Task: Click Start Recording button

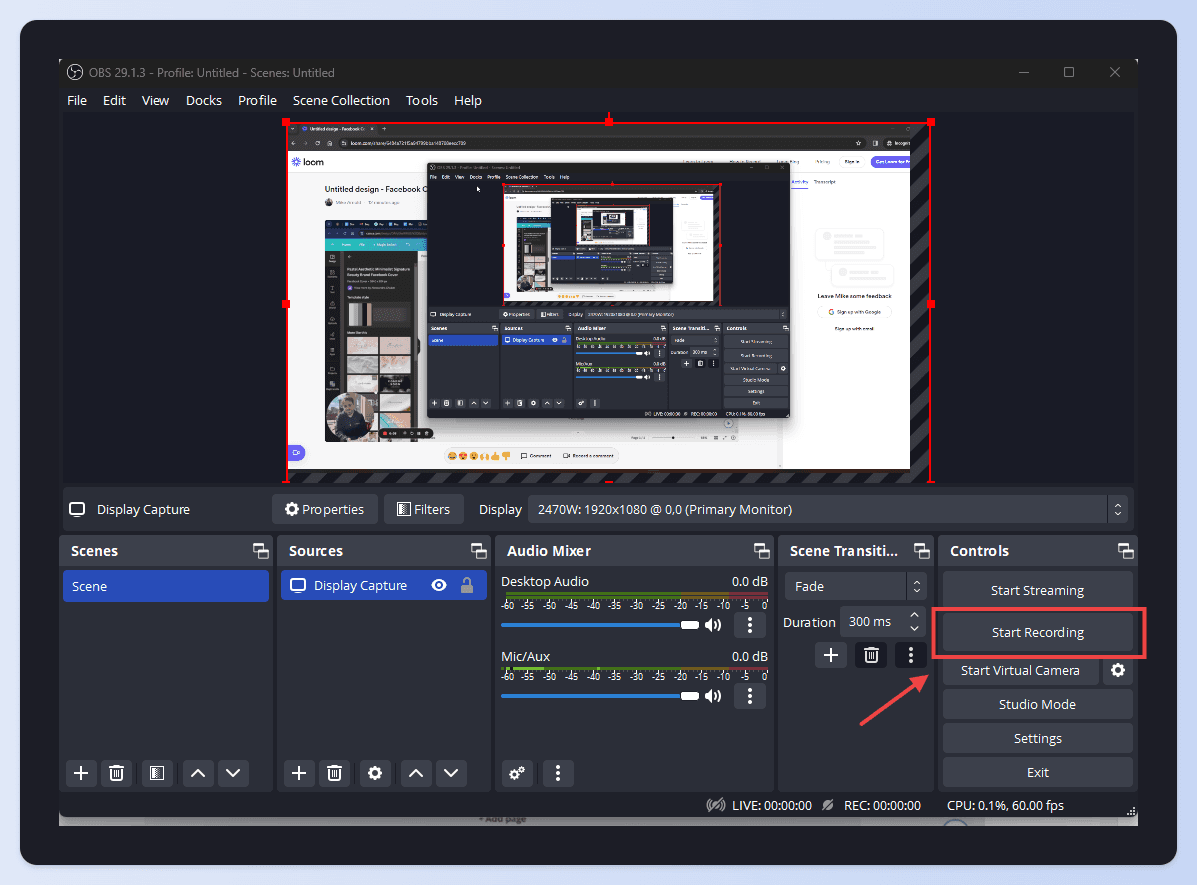Action: click(x=1037, y=632)
